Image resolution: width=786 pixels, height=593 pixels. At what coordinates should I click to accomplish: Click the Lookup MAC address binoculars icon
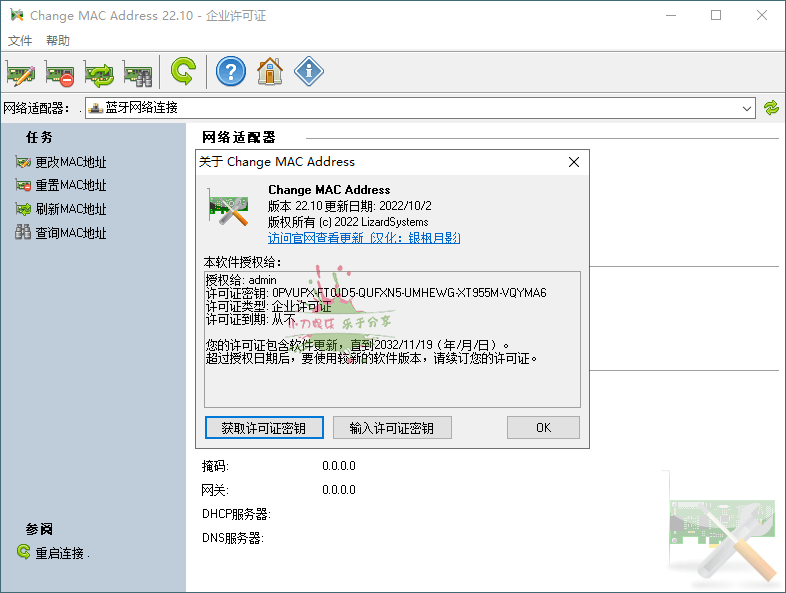pyautogui.click(x=137, y=72)
